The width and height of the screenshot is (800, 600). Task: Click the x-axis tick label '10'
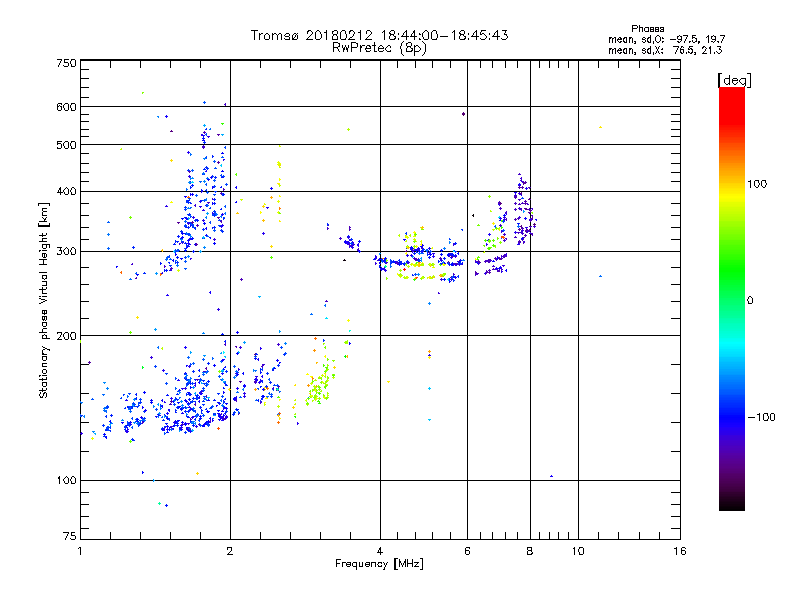(578, 551)
